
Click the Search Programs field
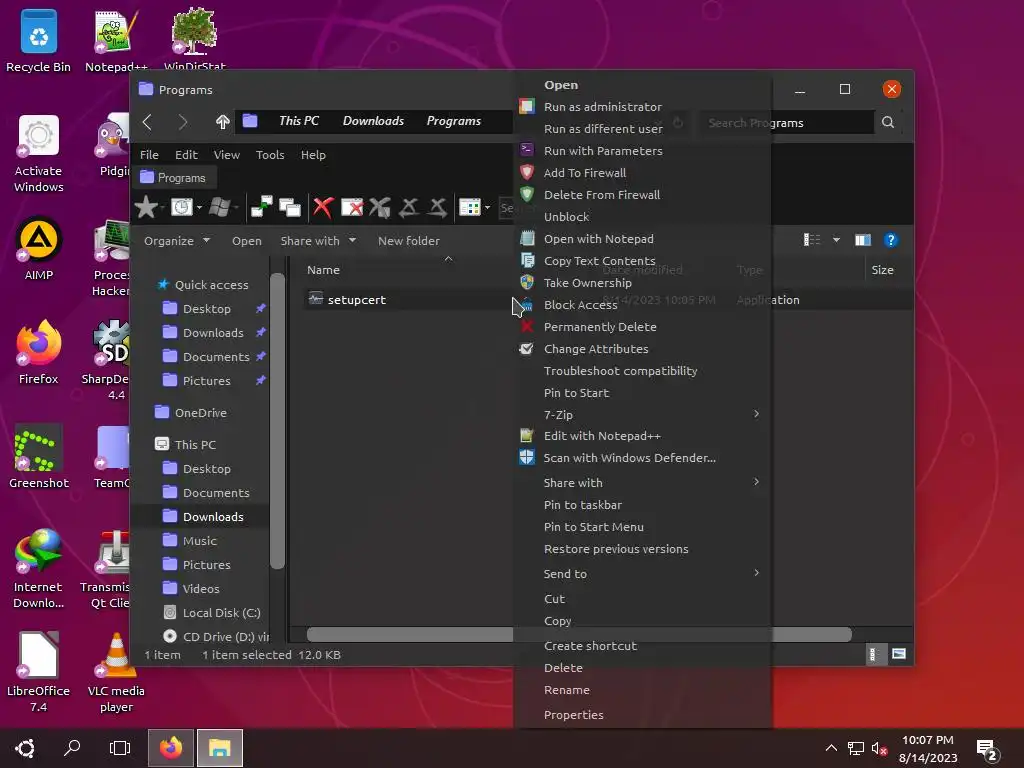787,122
